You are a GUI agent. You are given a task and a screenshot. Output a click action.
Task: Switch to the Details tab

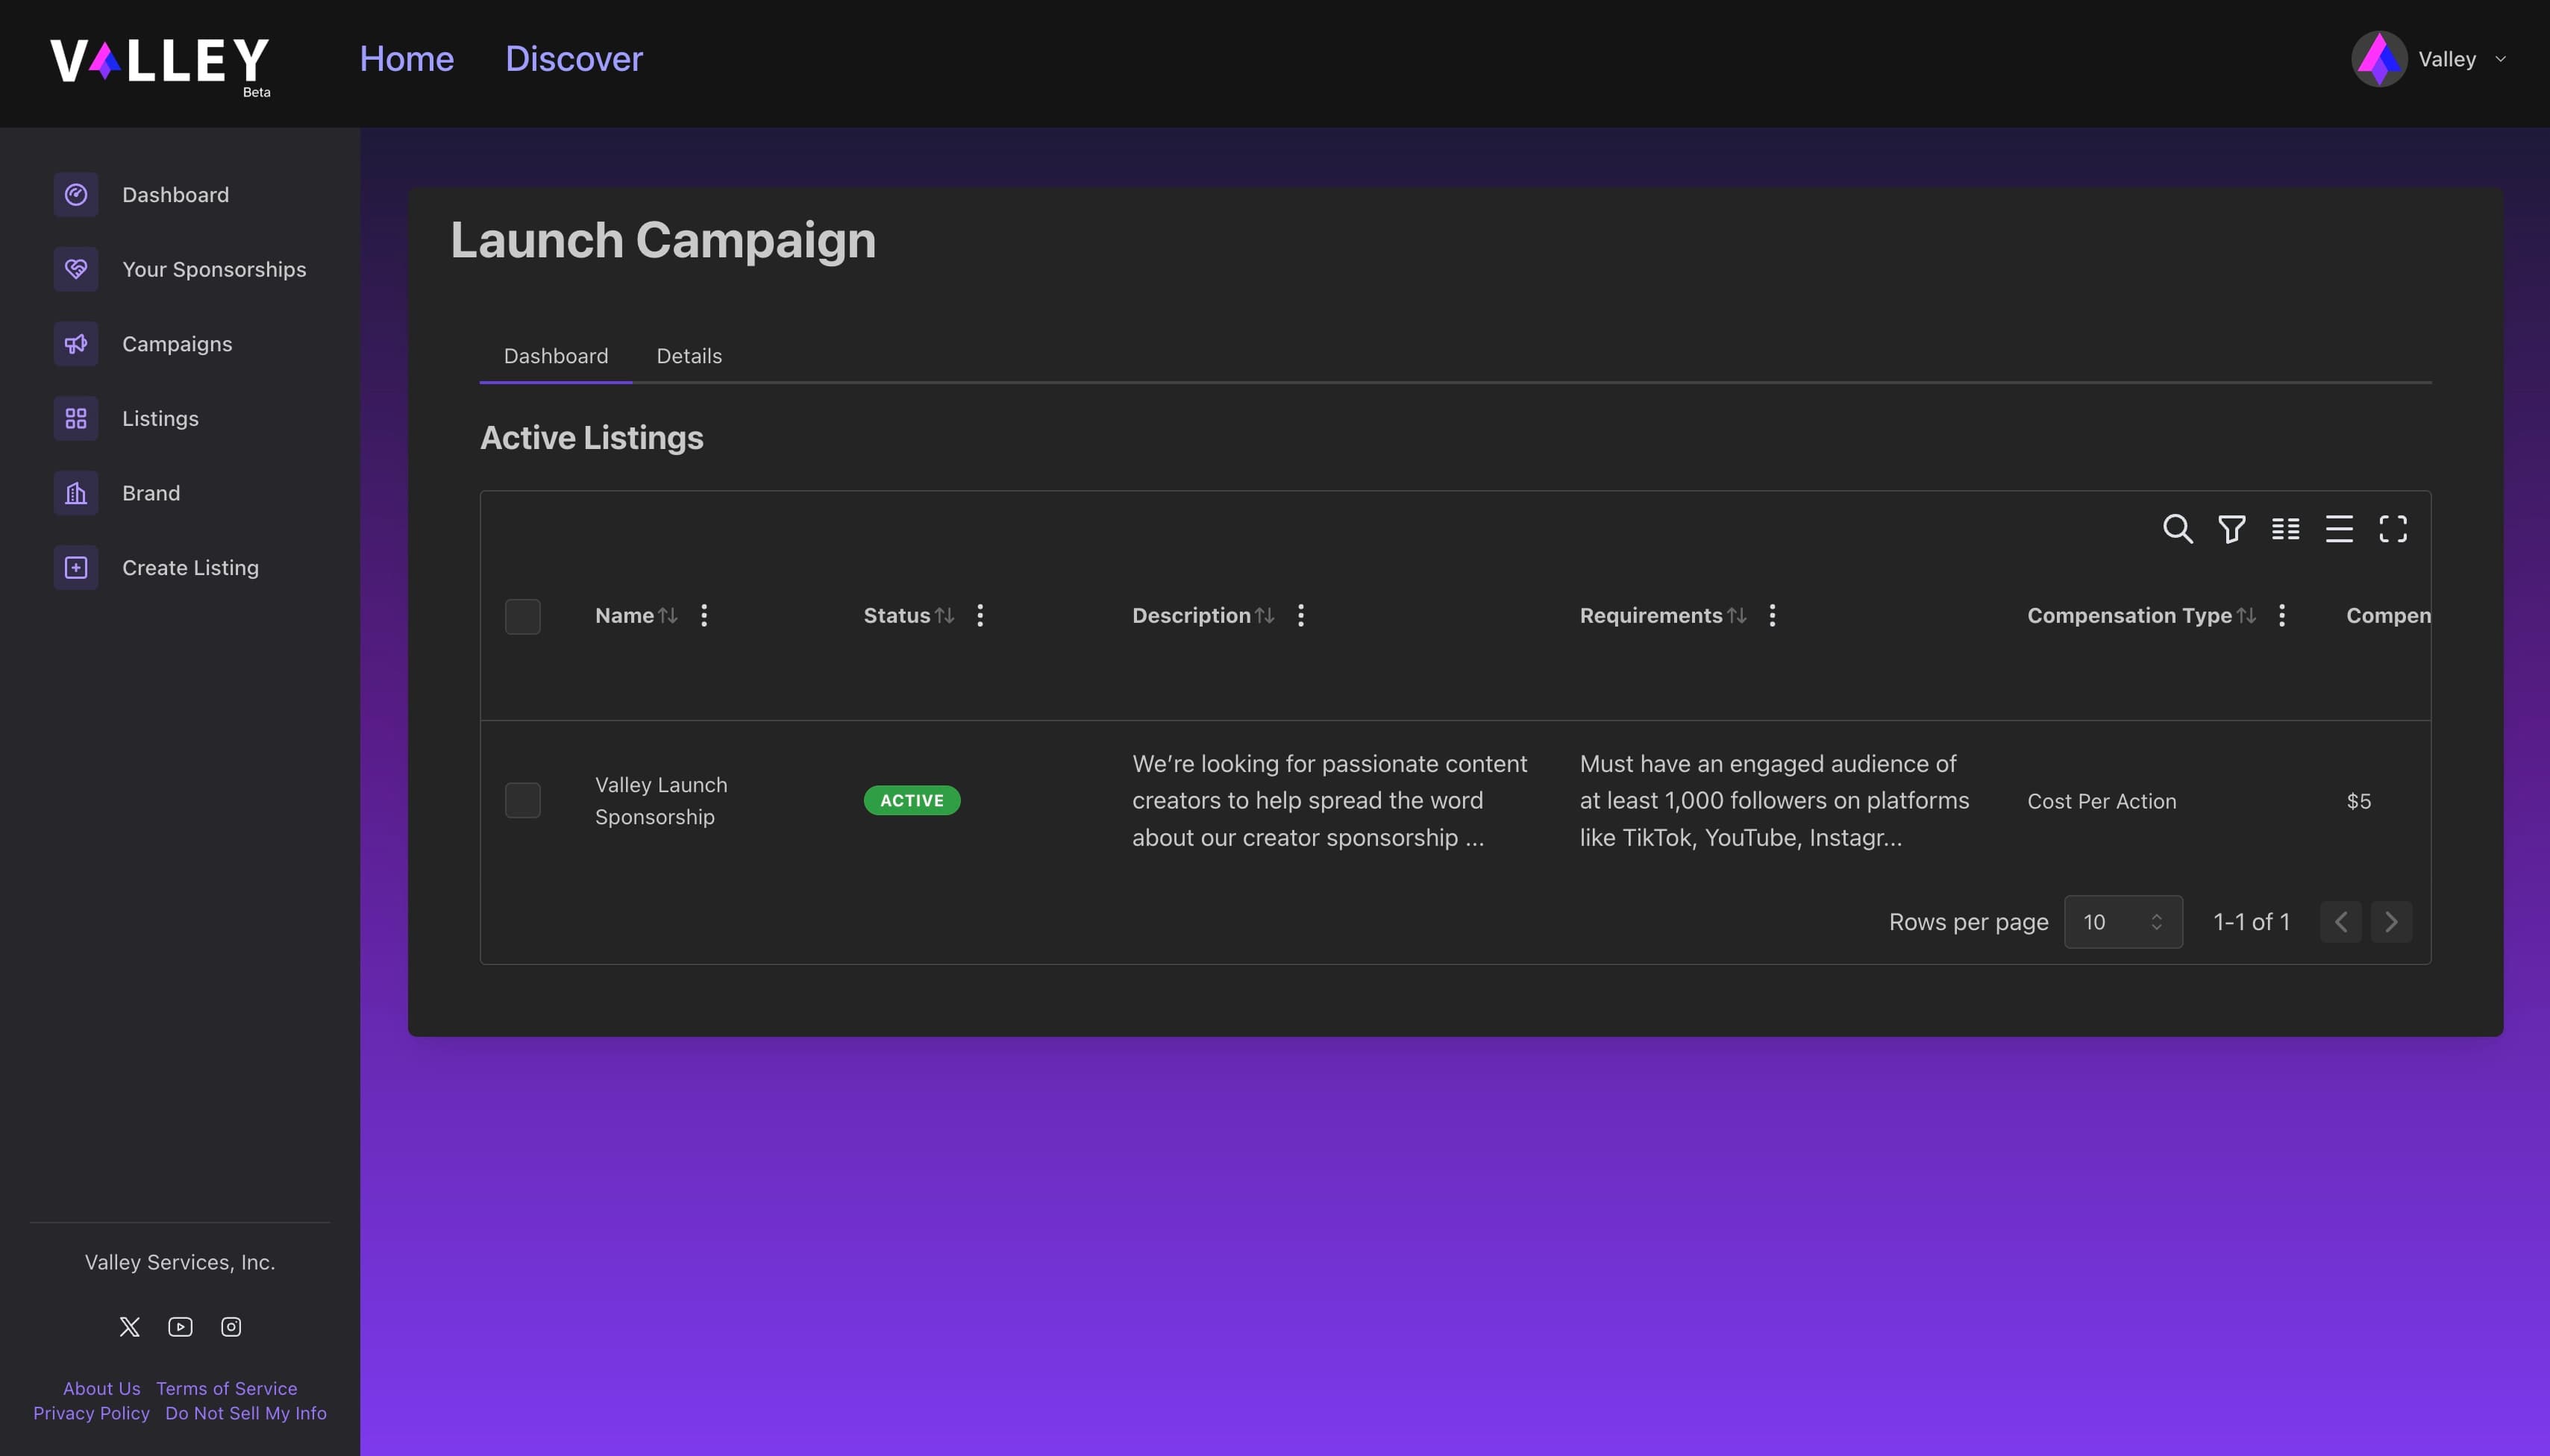(689, 356)
